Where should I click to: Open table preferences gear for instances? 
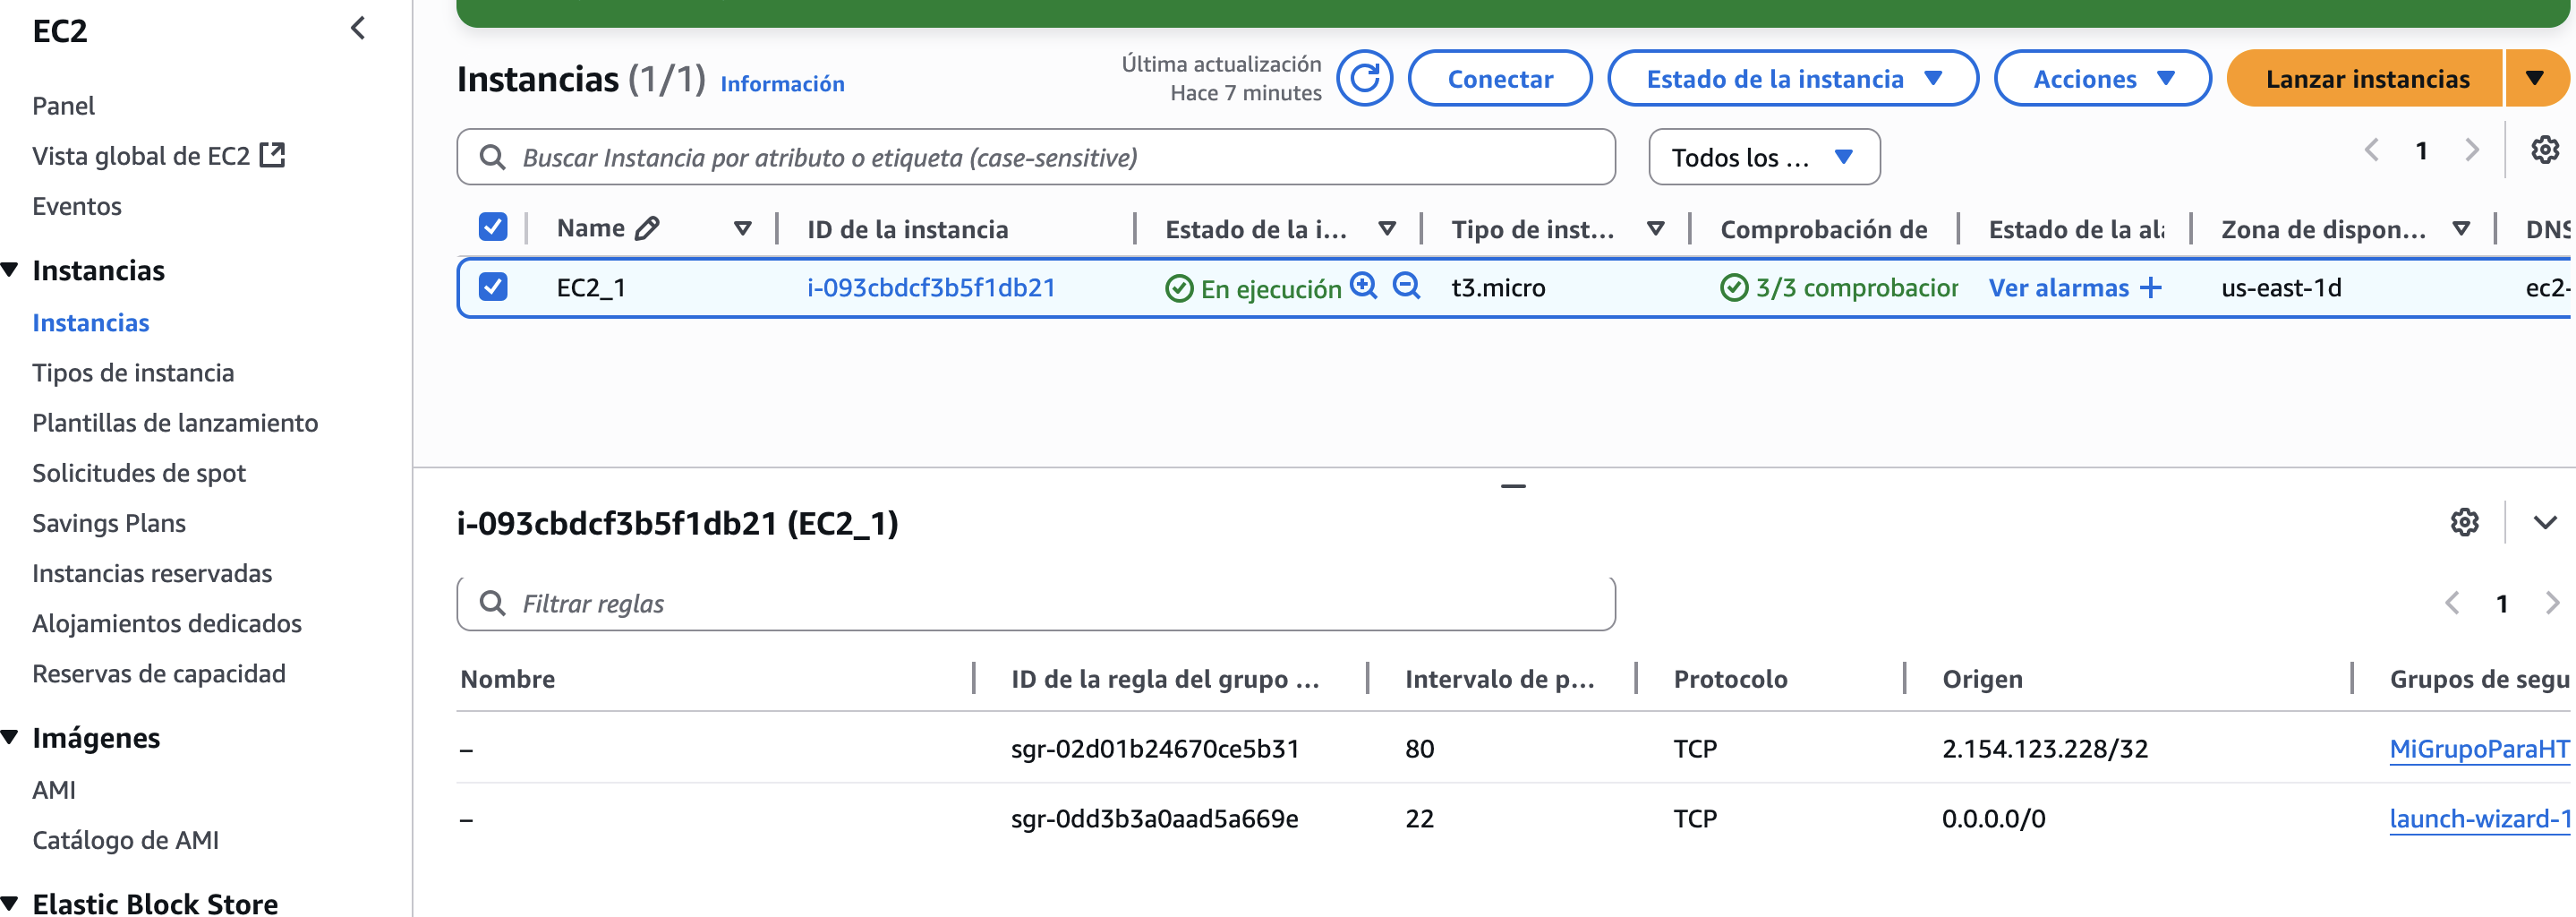pyautogui.click(x=2544, y=150)
